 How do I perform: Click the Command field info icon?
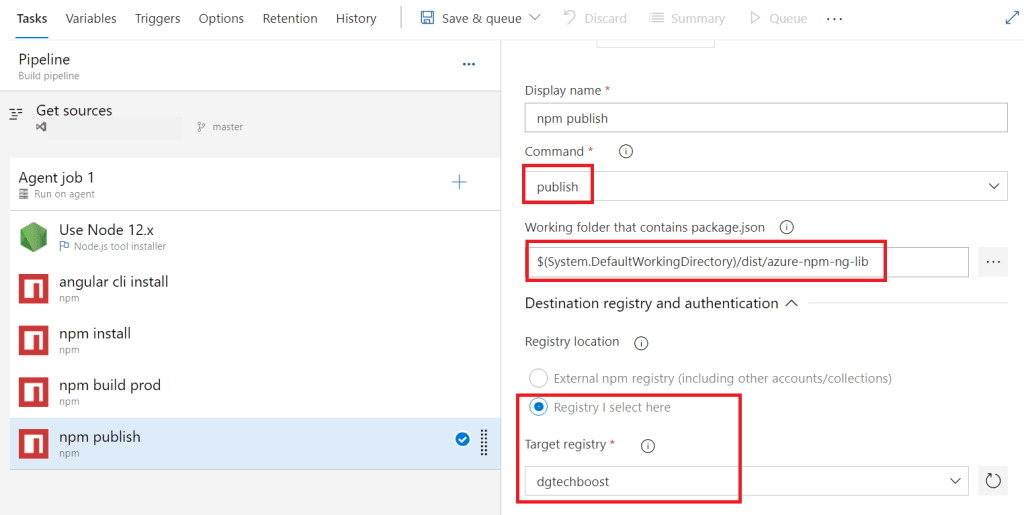click(x=626, y=152)
